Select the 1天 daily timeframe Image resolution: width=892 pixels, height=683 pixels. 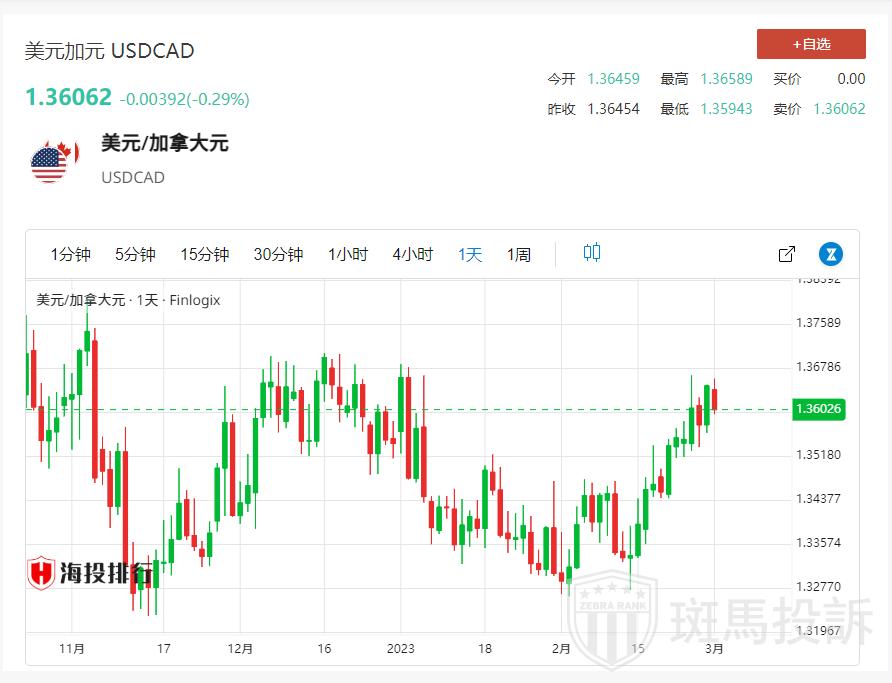click(470, 255)
